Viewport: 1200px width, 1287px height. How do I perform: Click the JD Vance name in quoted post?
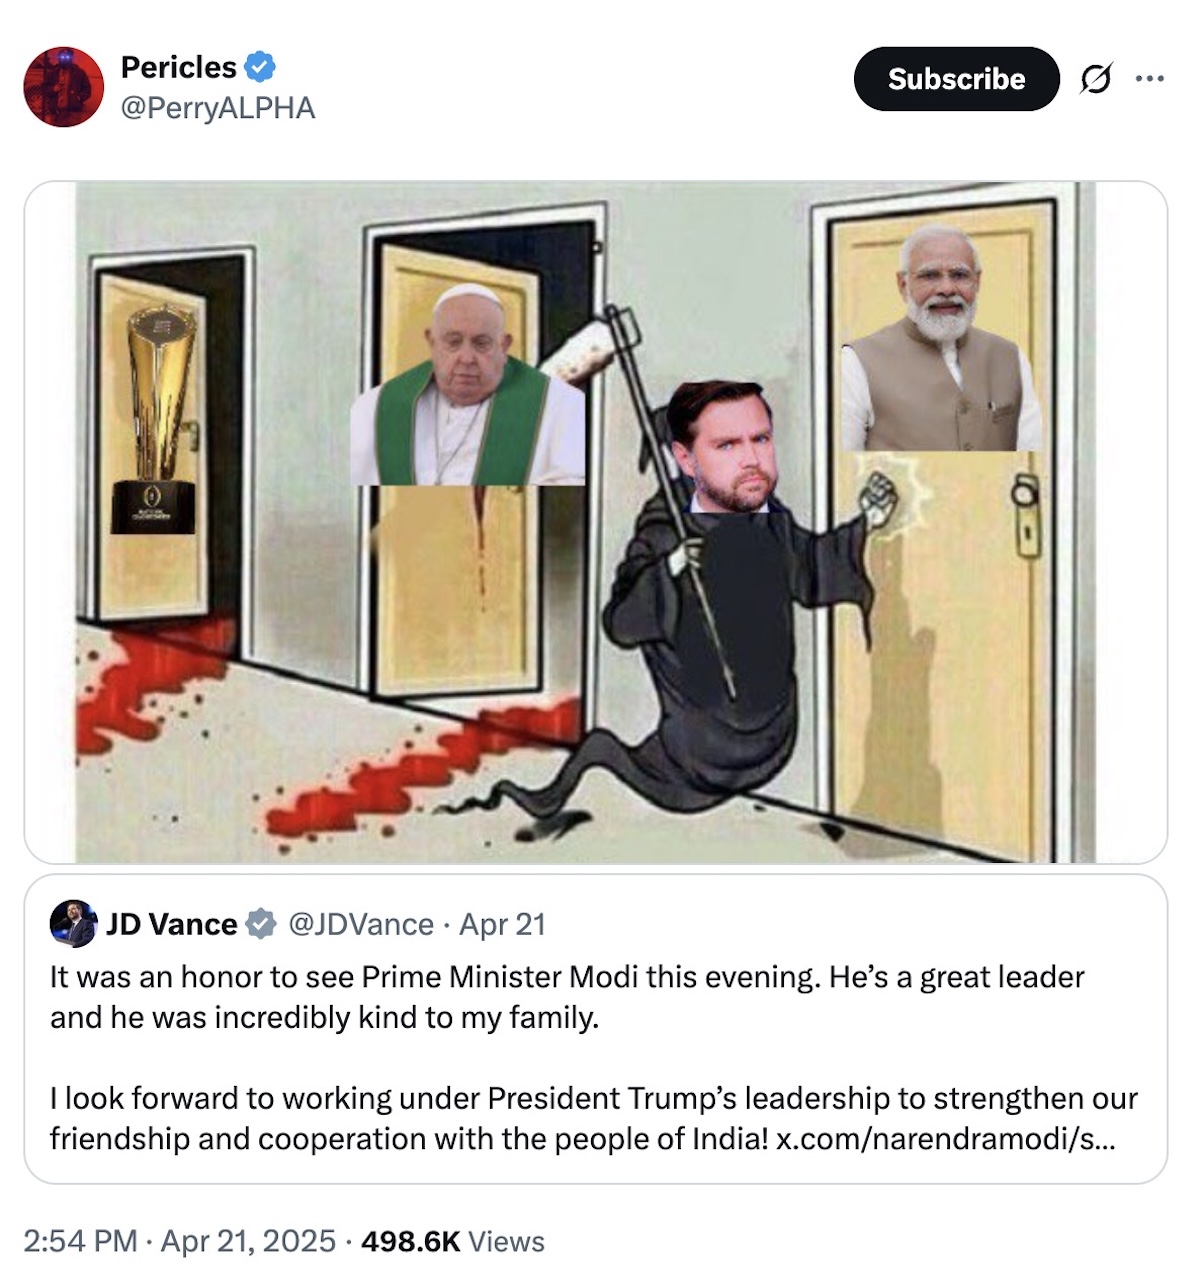point(172,924)
